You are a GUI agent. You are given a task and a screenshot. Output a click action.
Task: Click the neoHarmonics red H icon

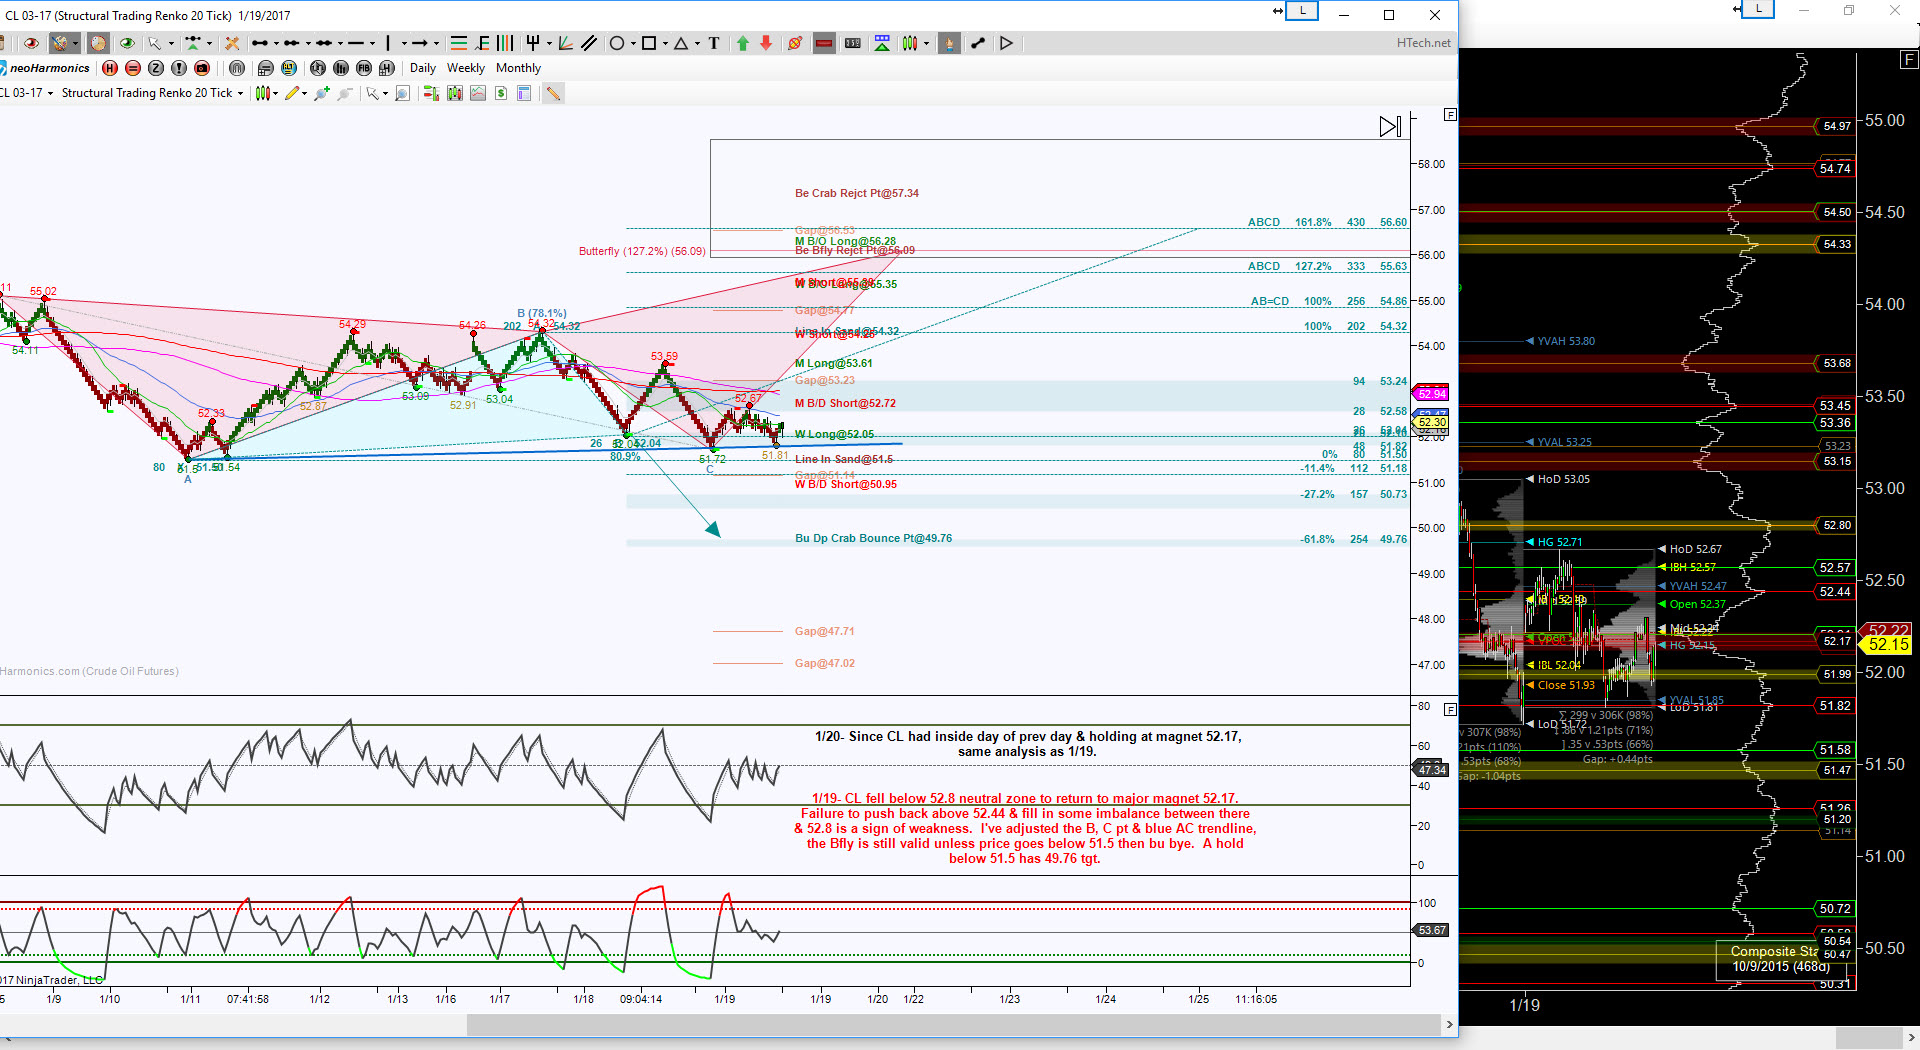(x=110, y=68)
